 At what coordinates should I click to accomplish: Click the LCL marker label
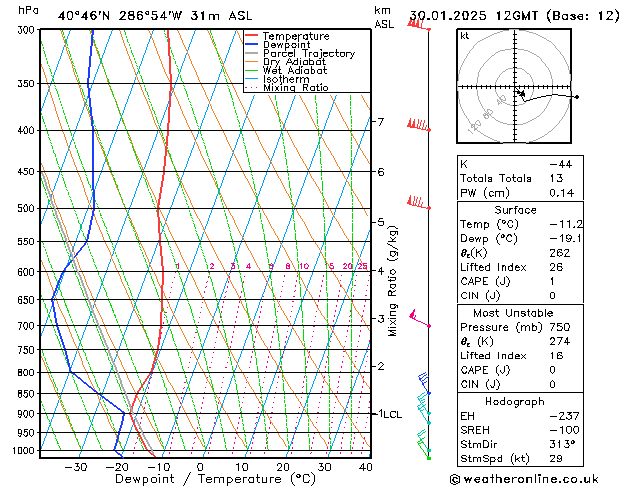click(393, 414)
